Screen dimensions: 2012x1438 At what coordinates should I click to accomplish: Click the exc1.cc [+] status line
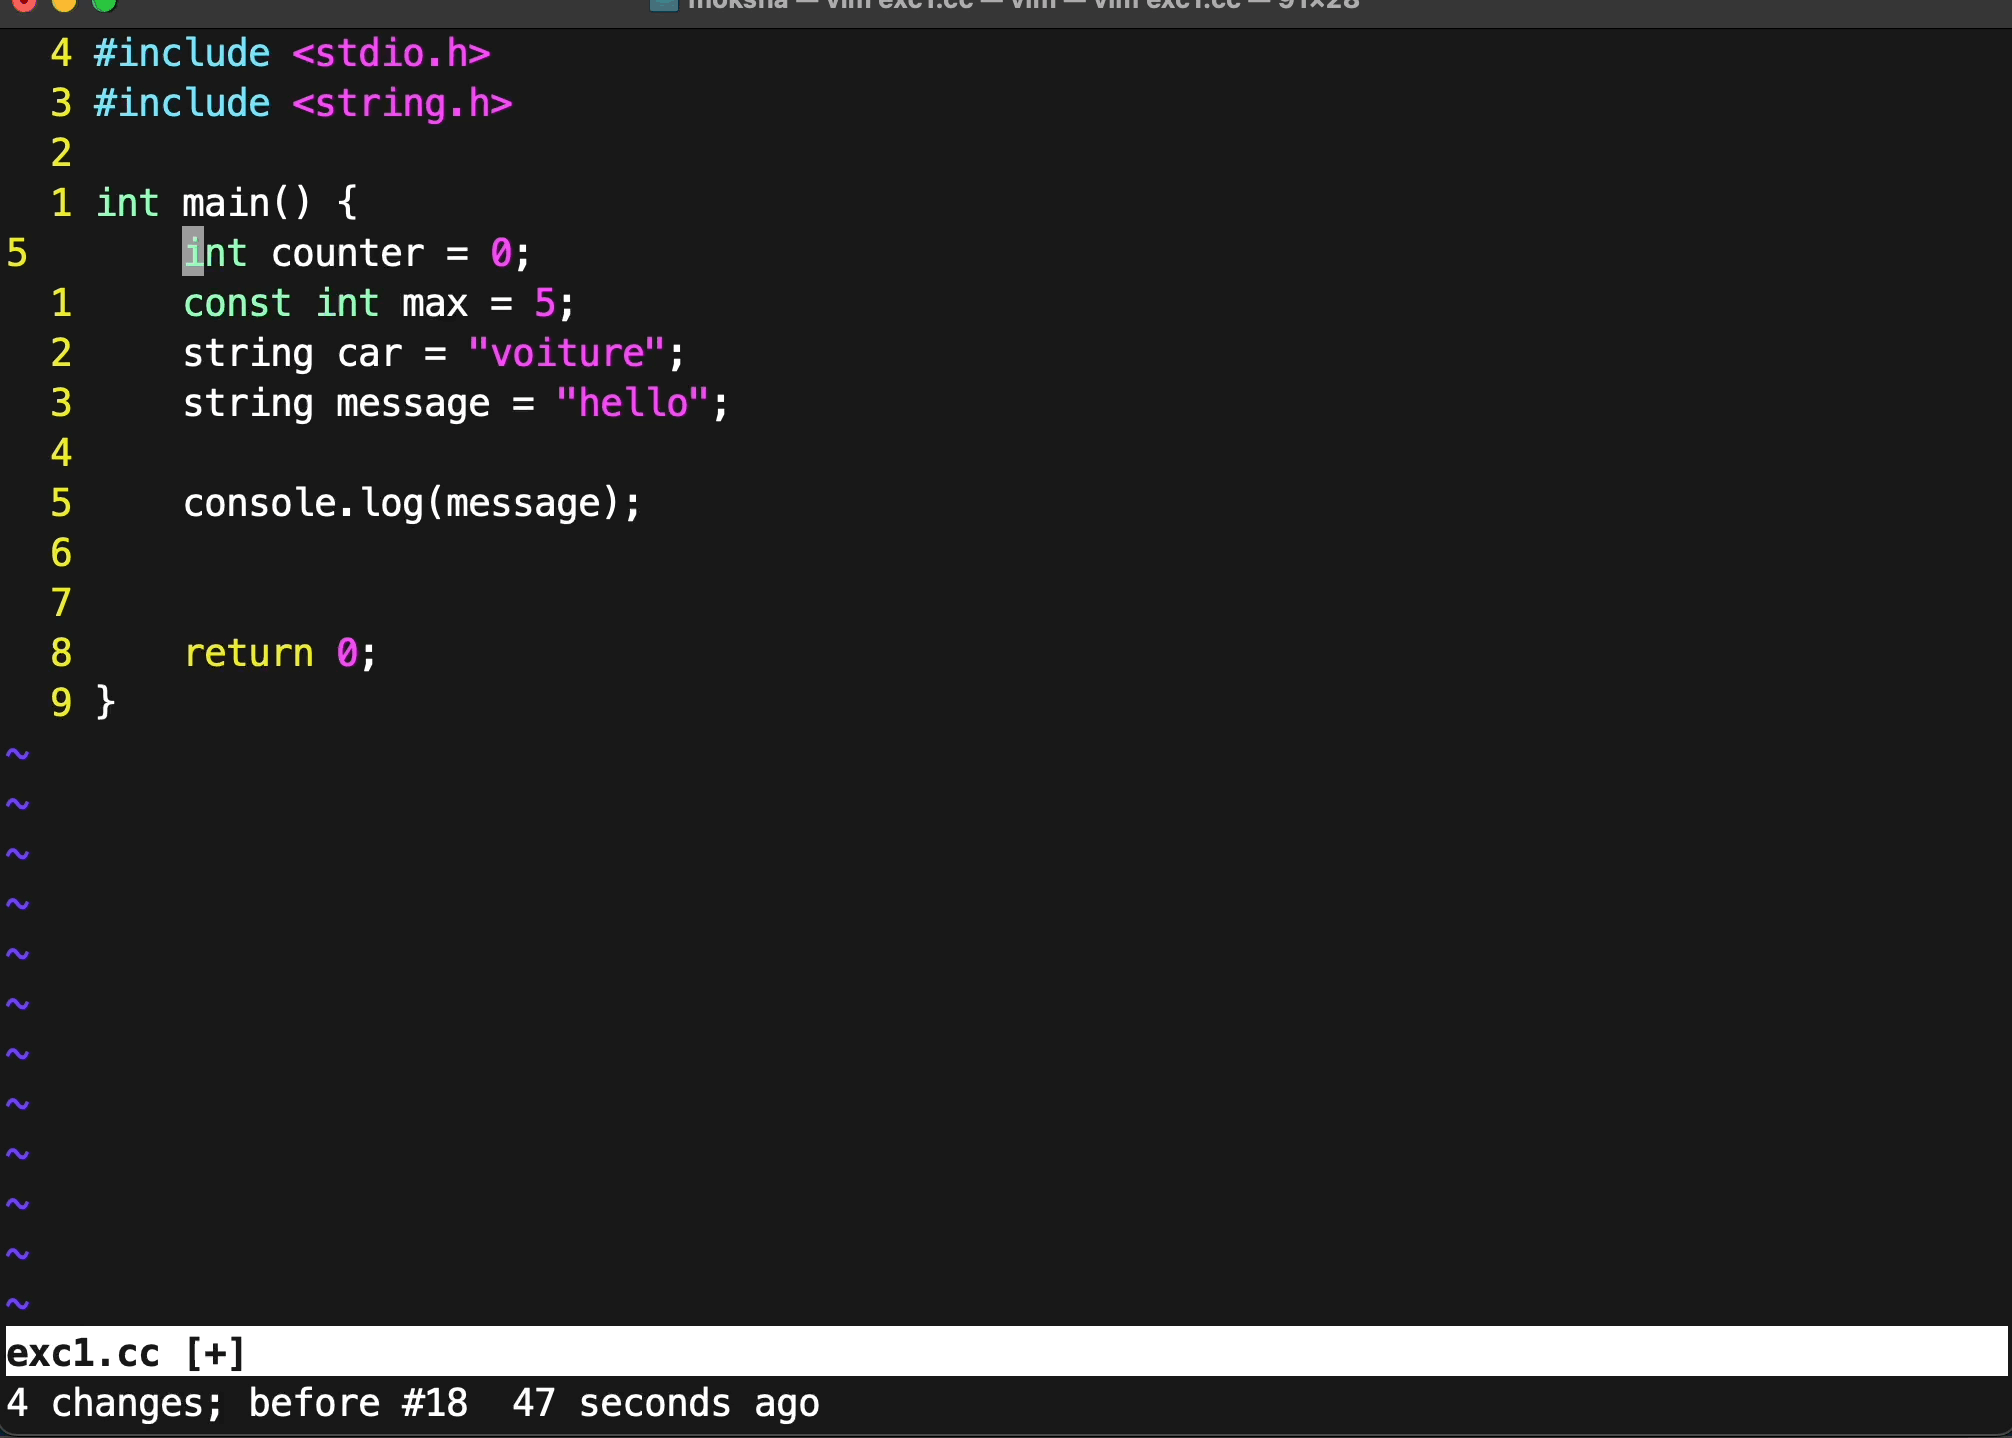tap(126, 1353)
